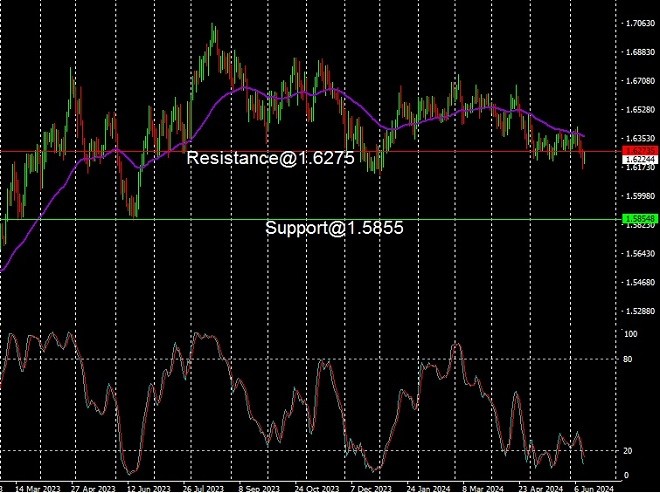Click the 1.61730 price axis label
The height and width of the screenshot is (493, 660).
[640, 167]
